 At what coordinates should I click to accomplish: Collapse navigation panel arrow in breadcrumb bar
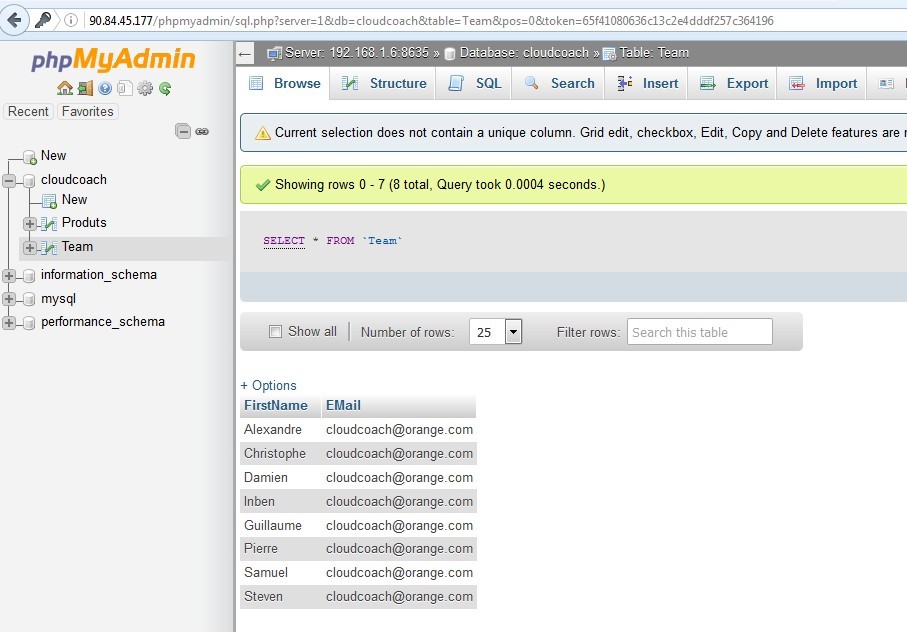click(x=245, y=54)
